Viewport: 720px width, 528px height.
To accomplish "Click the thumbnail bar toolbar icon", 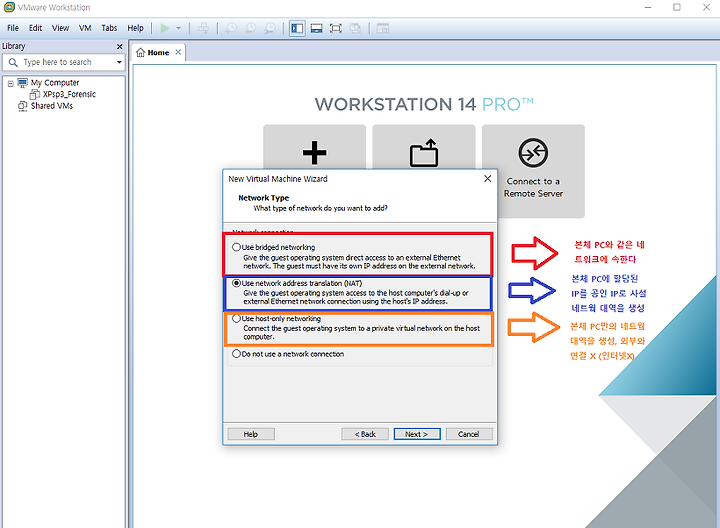I will tap(316, 28).
